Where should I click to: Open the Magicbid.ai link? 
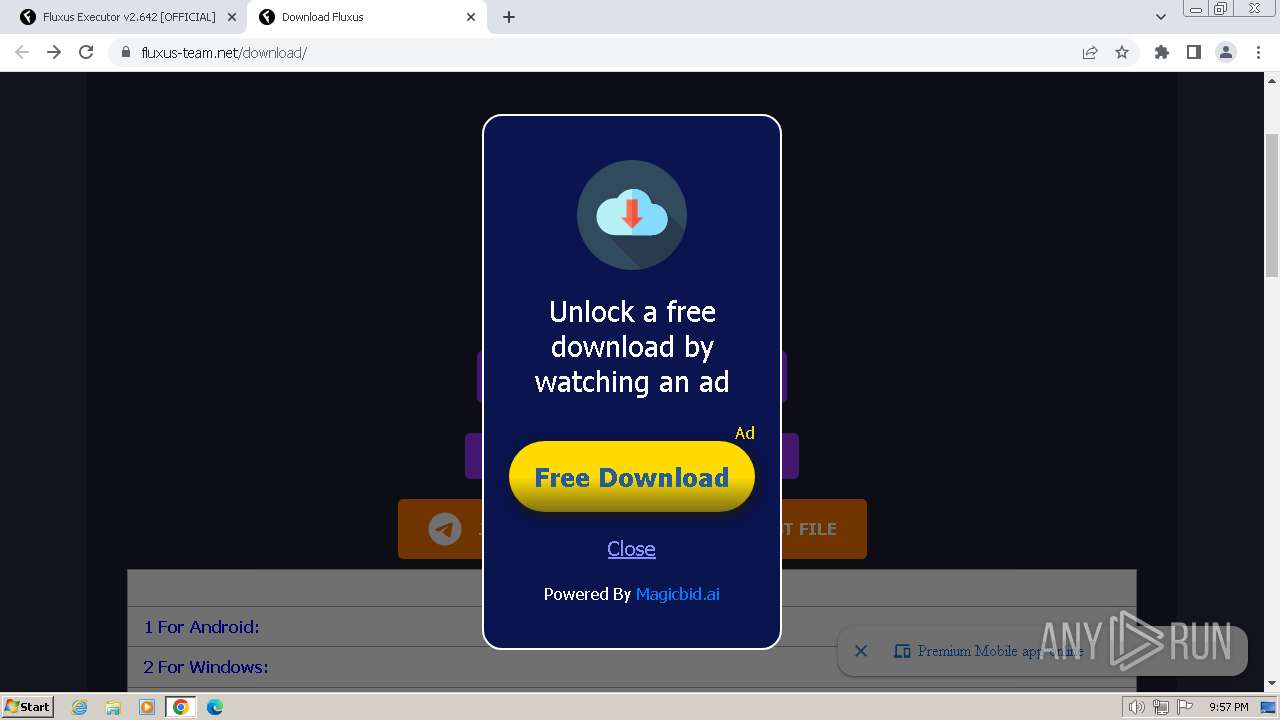point(677,594)
